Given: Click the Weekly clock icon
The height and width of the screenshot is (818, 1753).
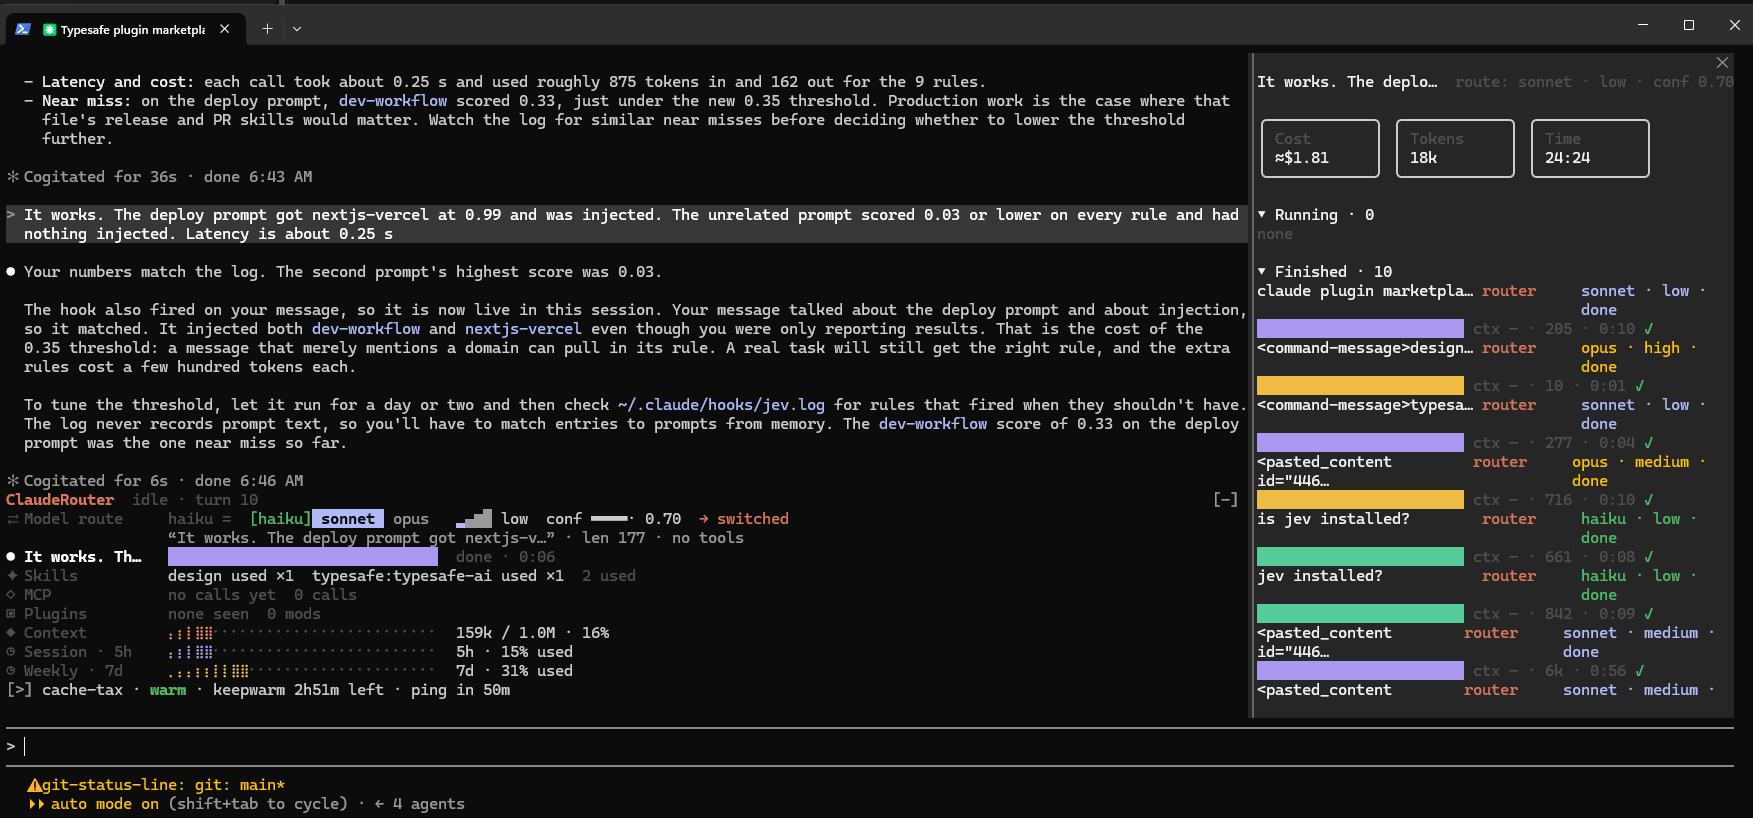Looking at the screenshot, I should [11, 671].
